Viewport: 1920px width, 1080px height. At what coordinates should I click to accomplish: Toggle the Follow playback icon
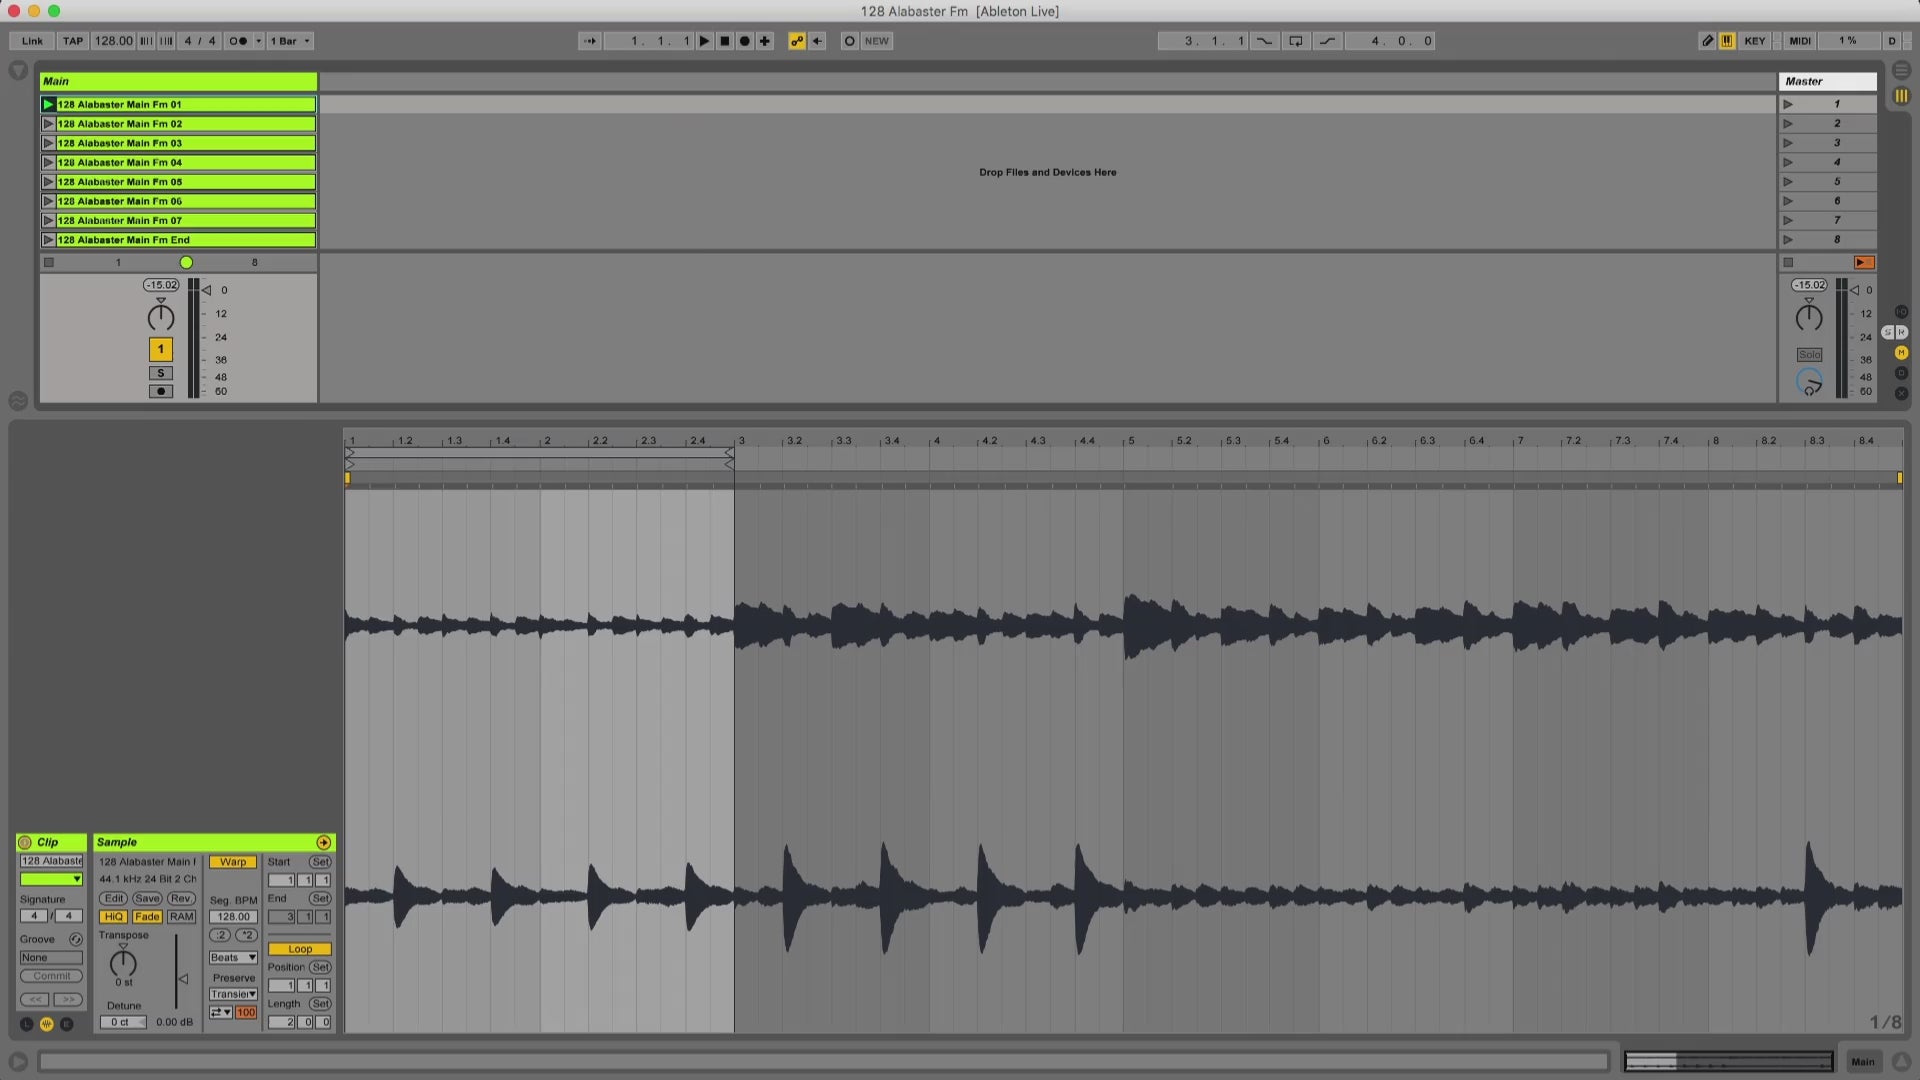tap(590, 41)
